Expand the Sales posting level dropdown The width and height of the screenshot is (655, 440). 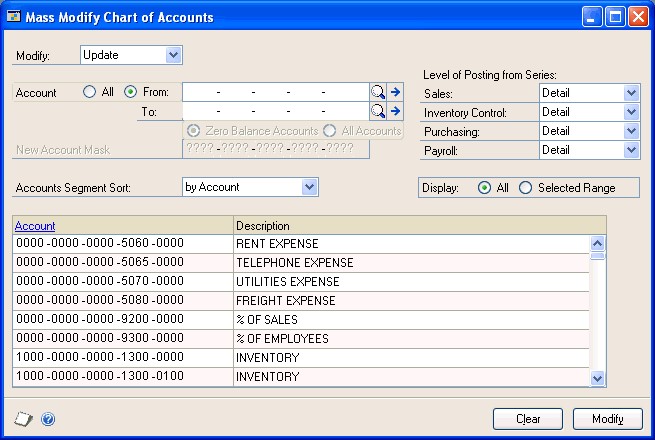(x=631, y=93)
